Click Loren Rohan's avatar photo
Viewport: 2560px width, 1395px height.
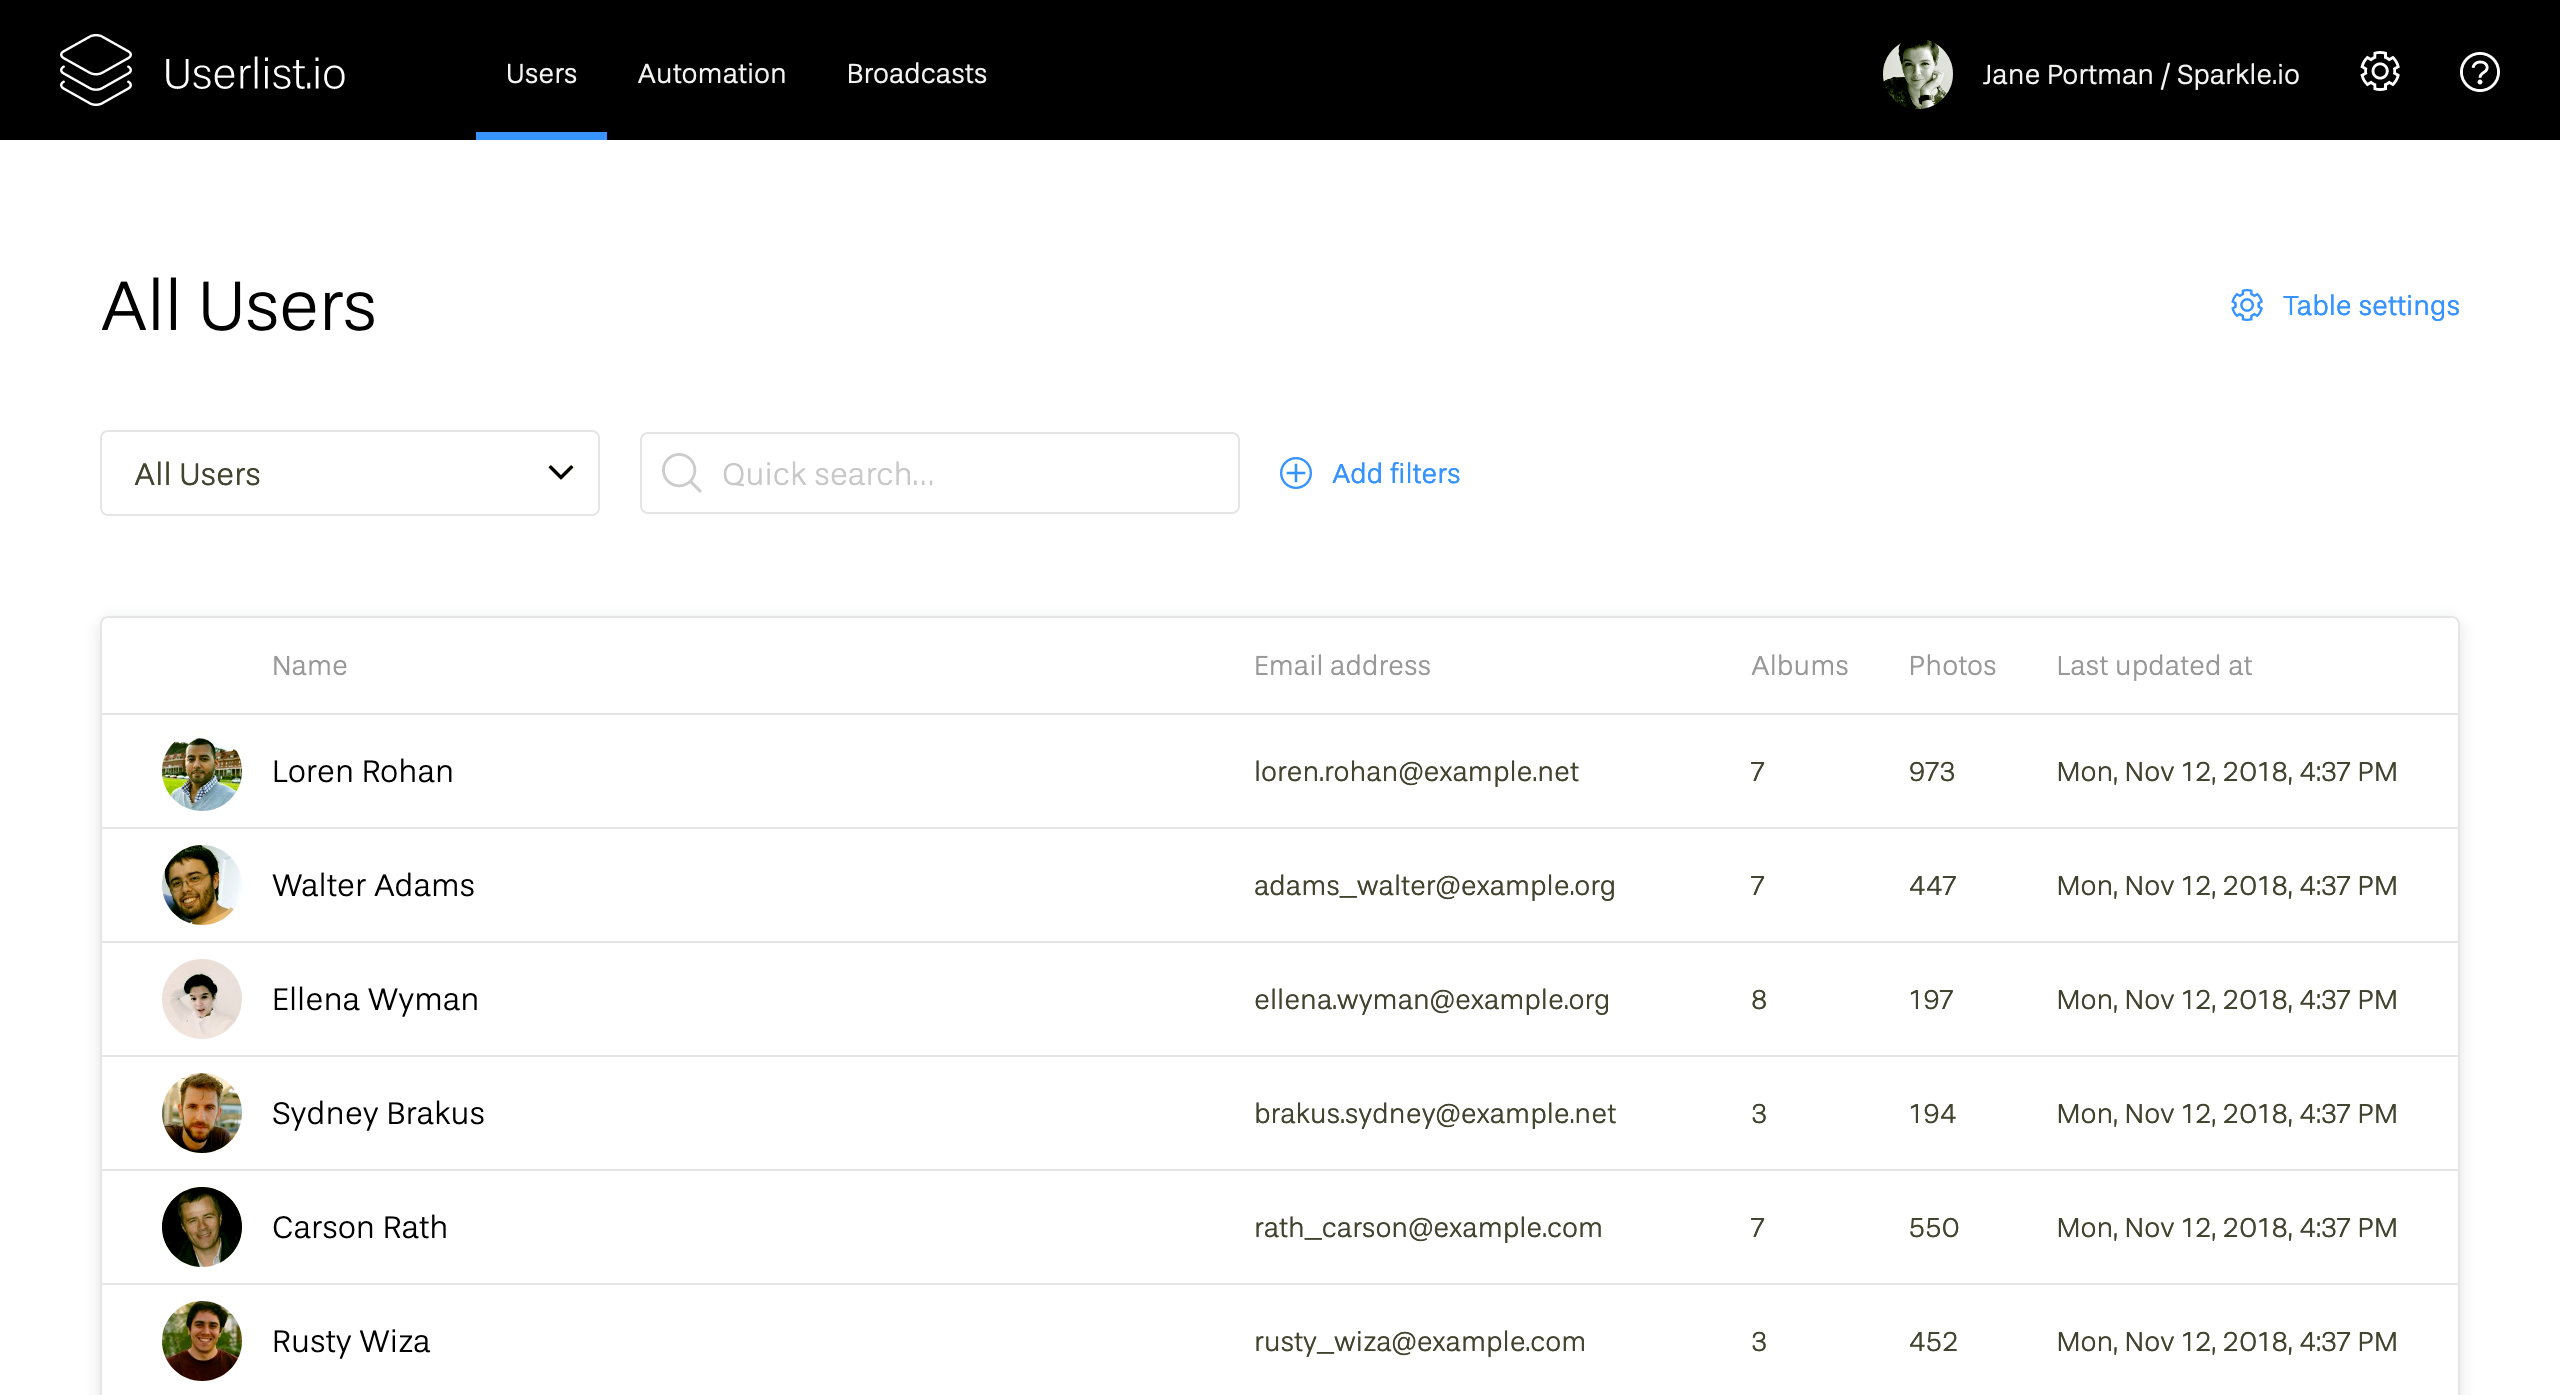tap(202, 772)
